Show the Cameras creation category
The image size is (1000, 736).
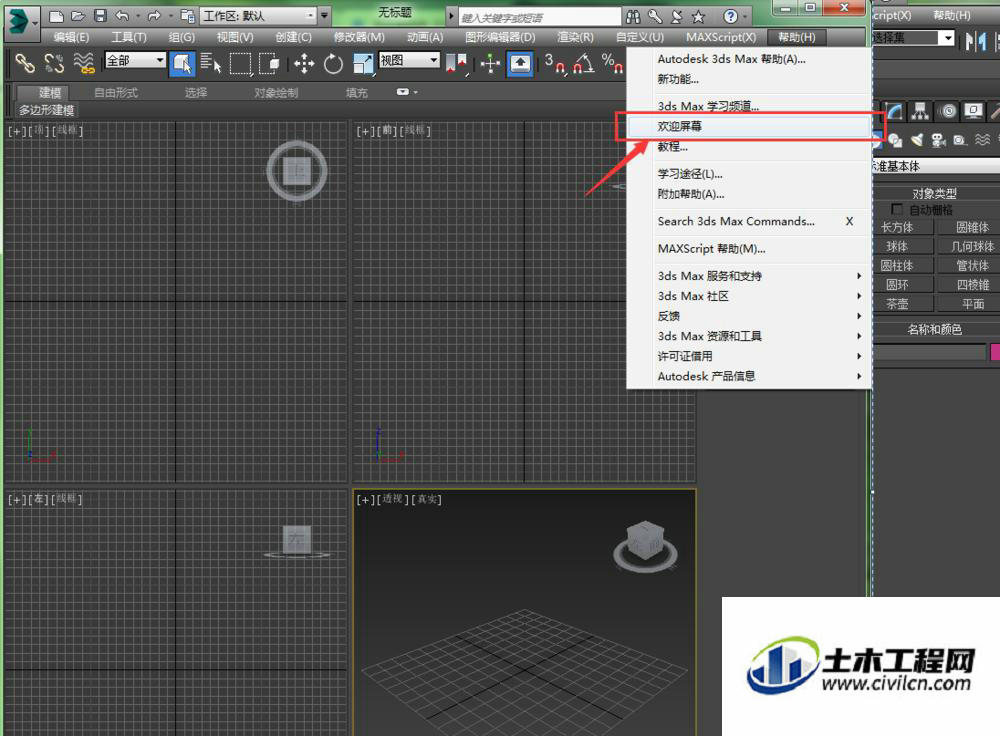pyautogui.click(x=938, y=140)
